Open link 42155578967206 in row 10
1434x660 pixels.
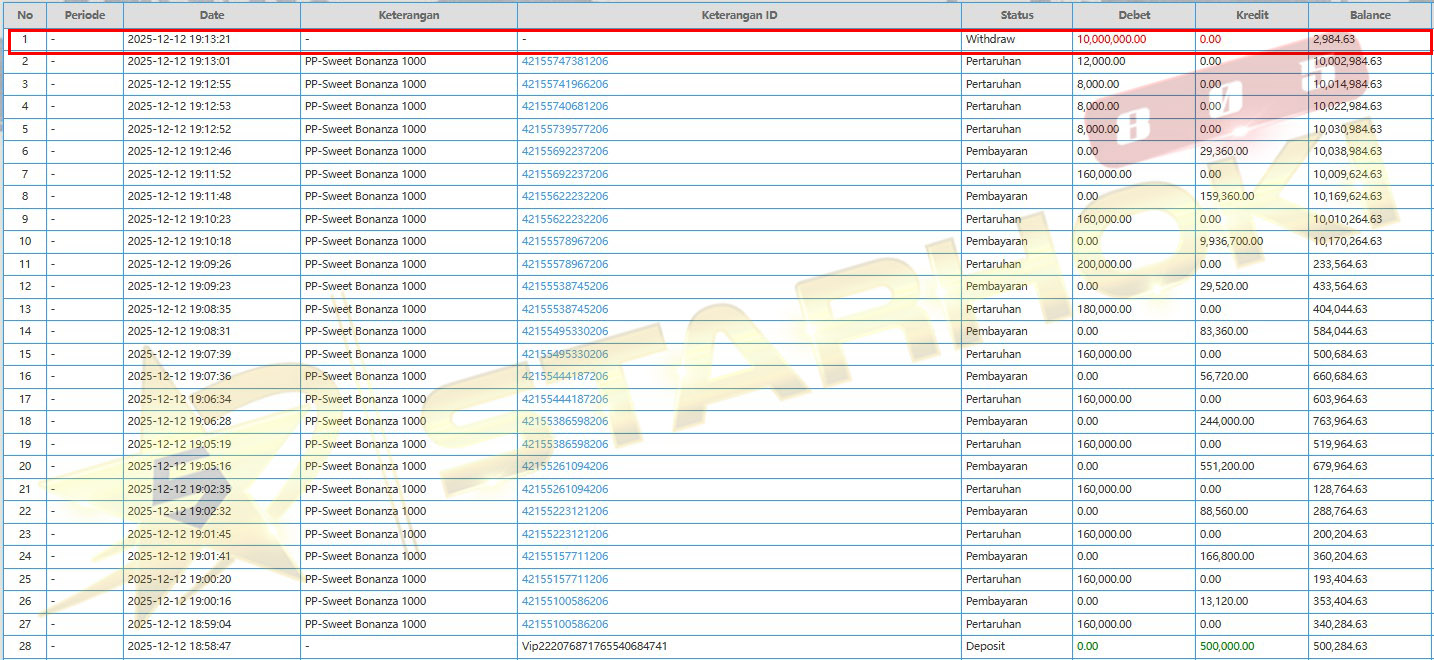tap(564, 242)
